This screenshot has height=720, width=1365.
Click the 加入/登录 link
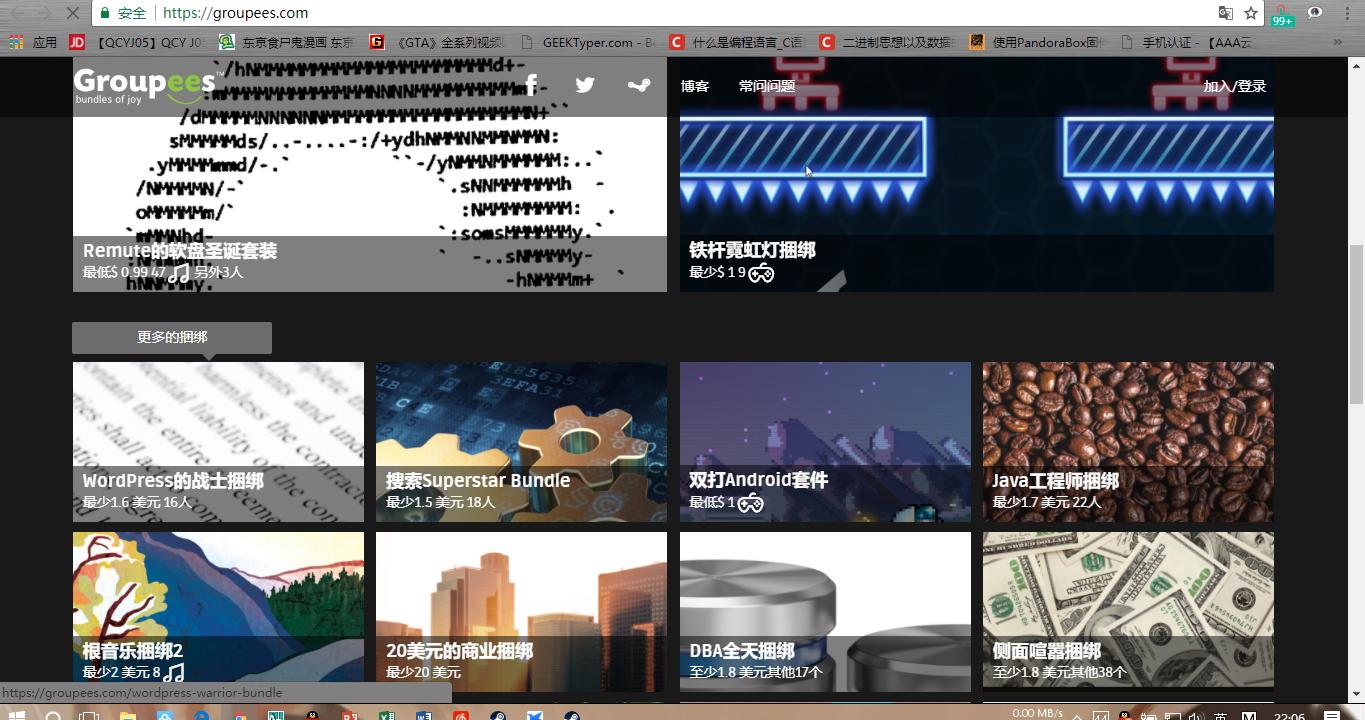tap(1234, 86)
